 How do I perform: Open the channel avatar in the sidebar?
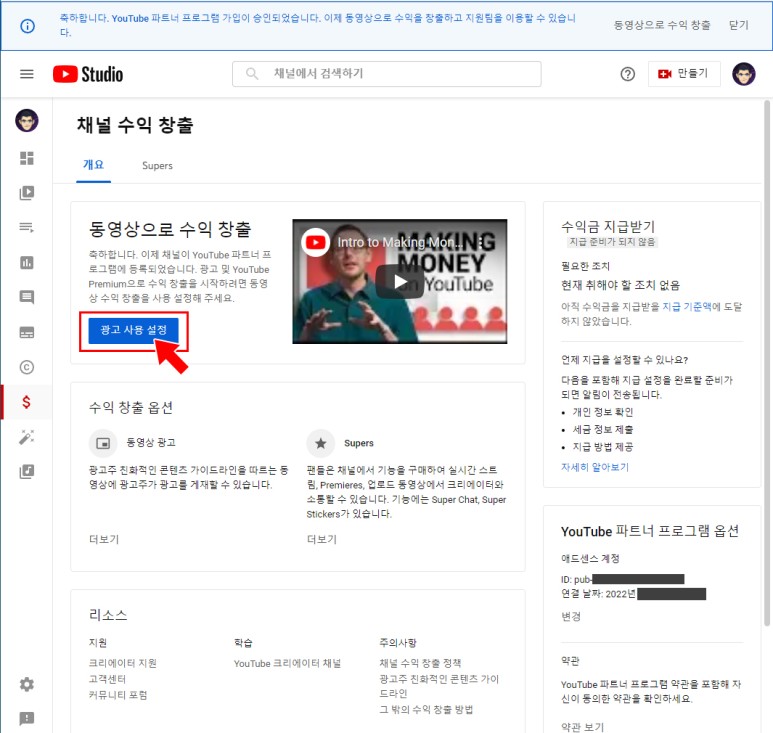[27, 120]
